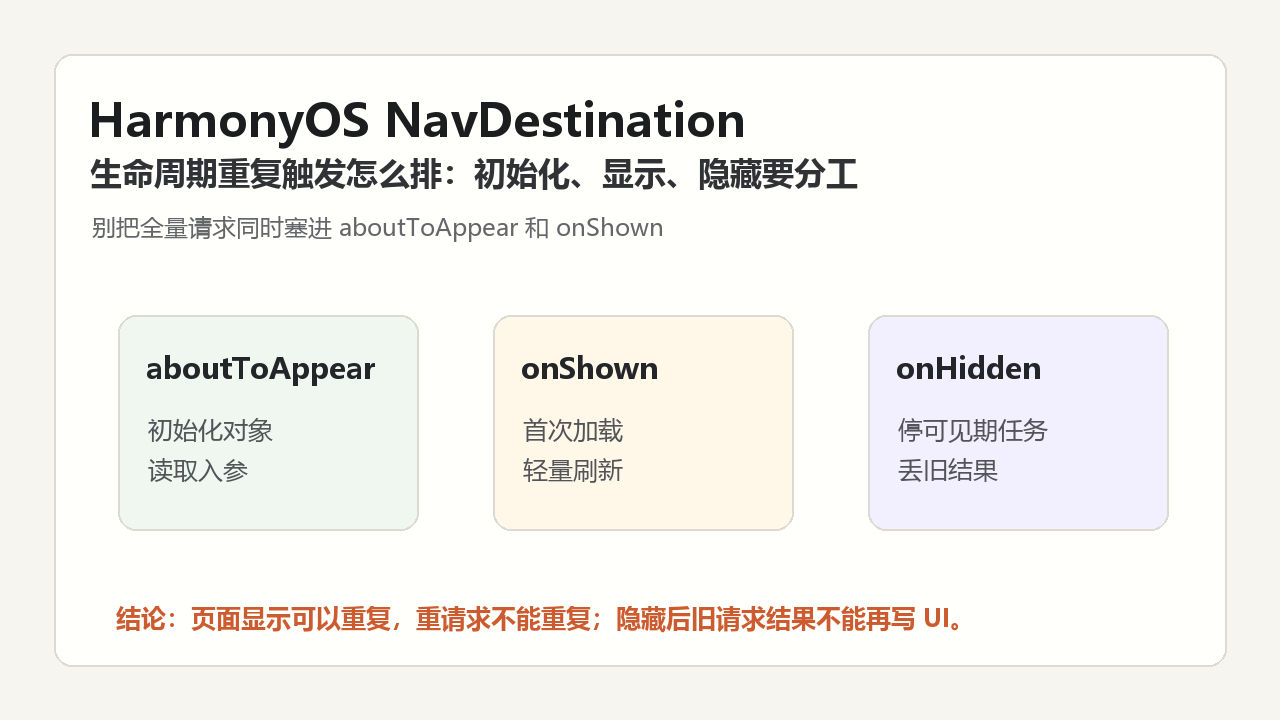Click 丢旧结果 in the onHidden card
1280x720 pixels.
947,471
